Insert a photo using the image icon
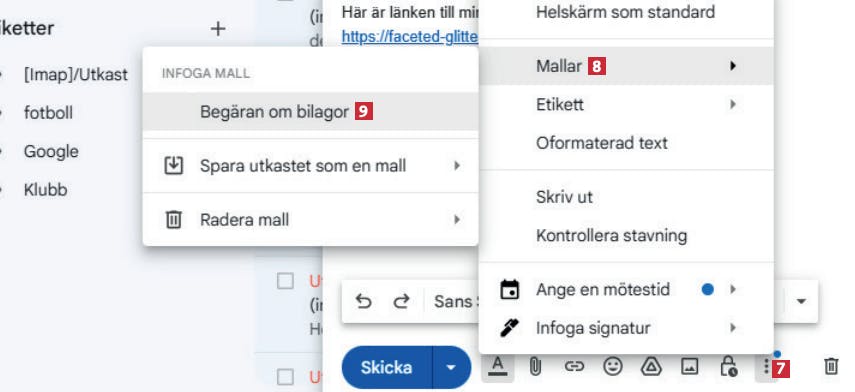Viewport: 855px width, 392px height. (x=690, y=367)
